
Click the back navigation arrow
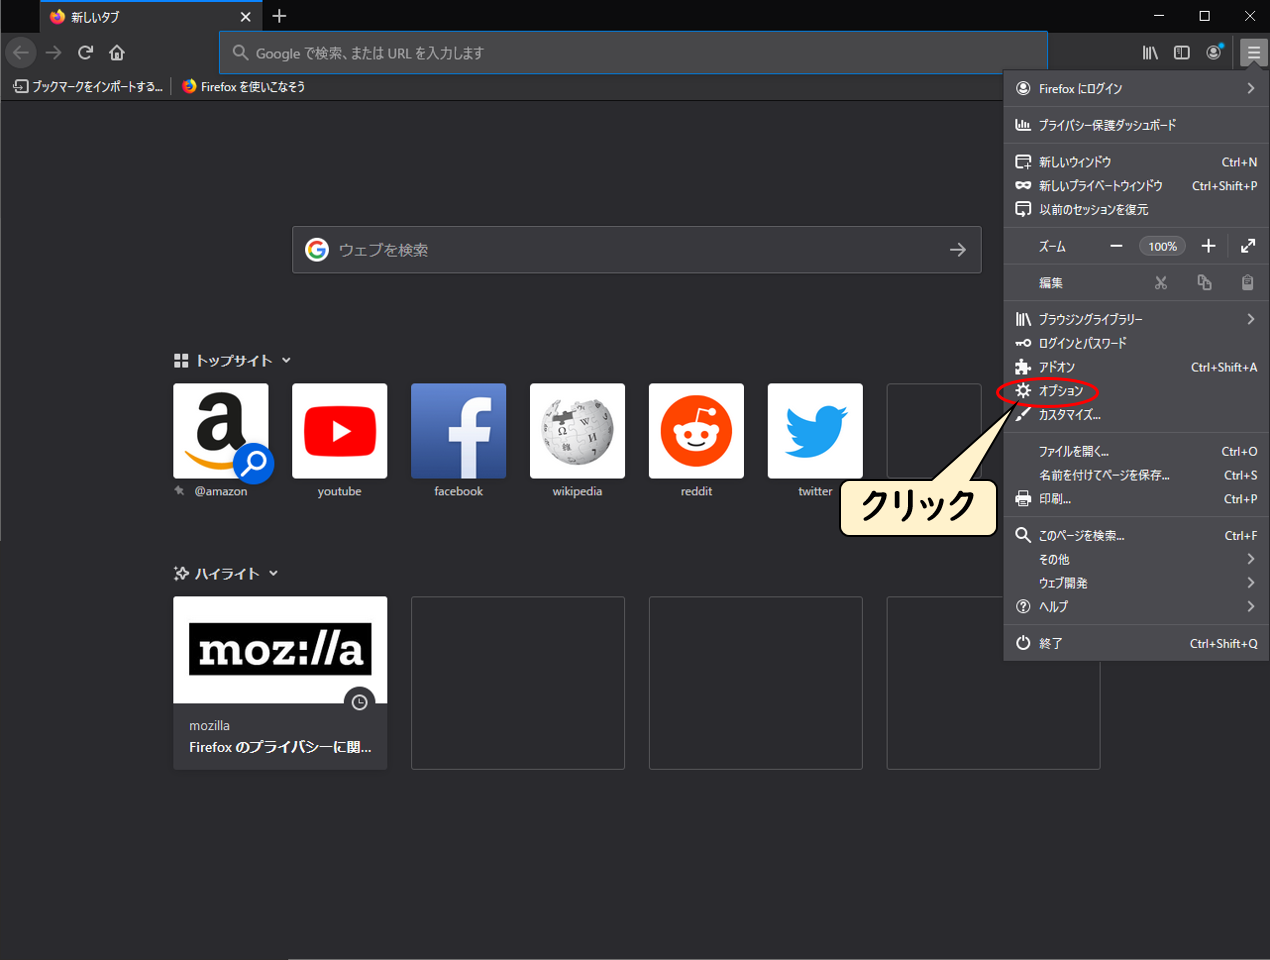(x=21, y=52)
